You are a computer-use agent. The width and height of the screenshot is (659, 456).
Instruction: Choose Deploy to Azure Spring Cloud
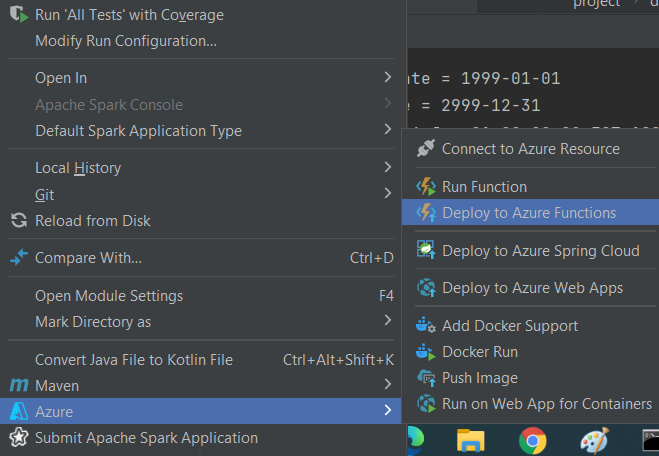[530, 250]
